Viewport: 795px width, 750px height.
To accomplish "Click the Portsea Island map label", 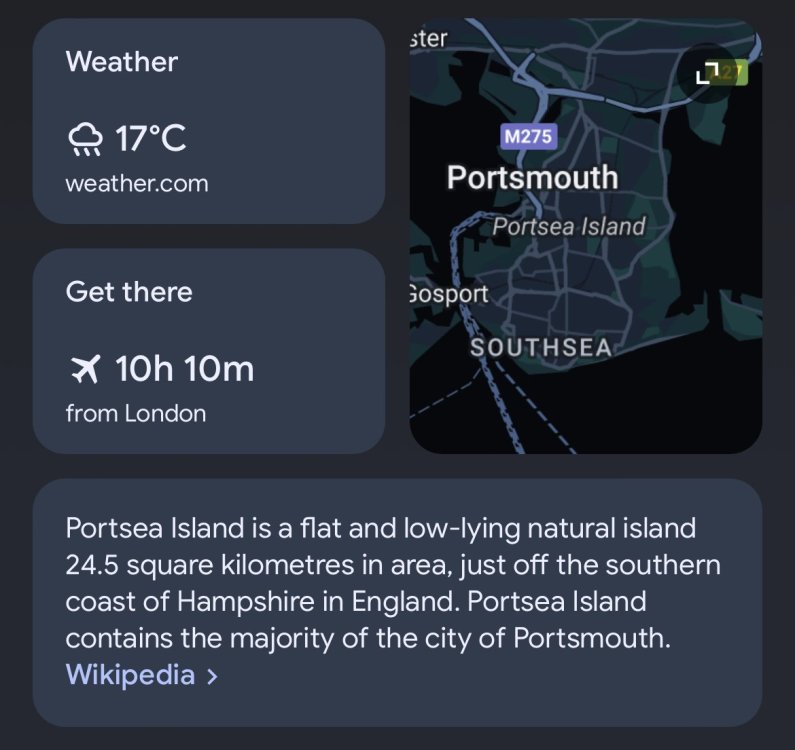I will coord(569,226).
